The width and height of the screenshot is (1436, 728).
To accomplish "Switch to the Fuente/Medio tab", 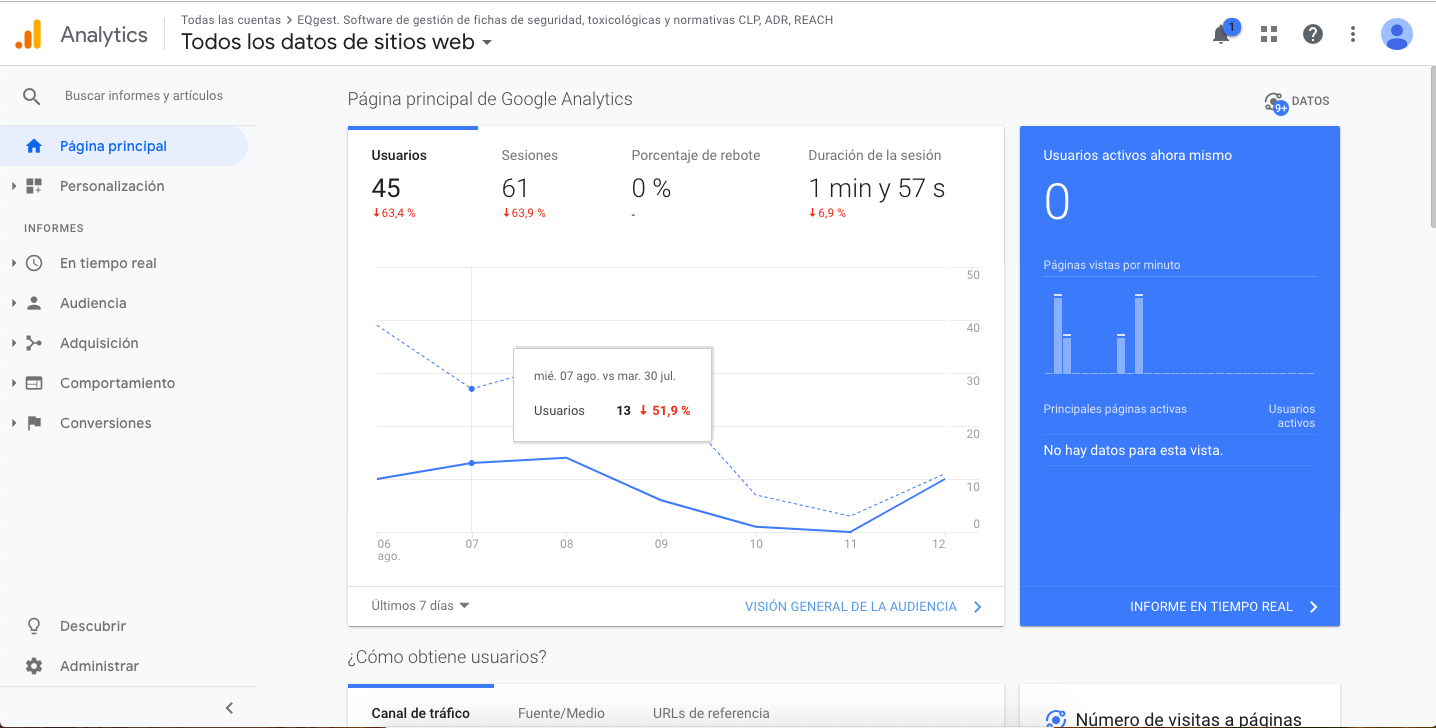I will coord(561,712).
